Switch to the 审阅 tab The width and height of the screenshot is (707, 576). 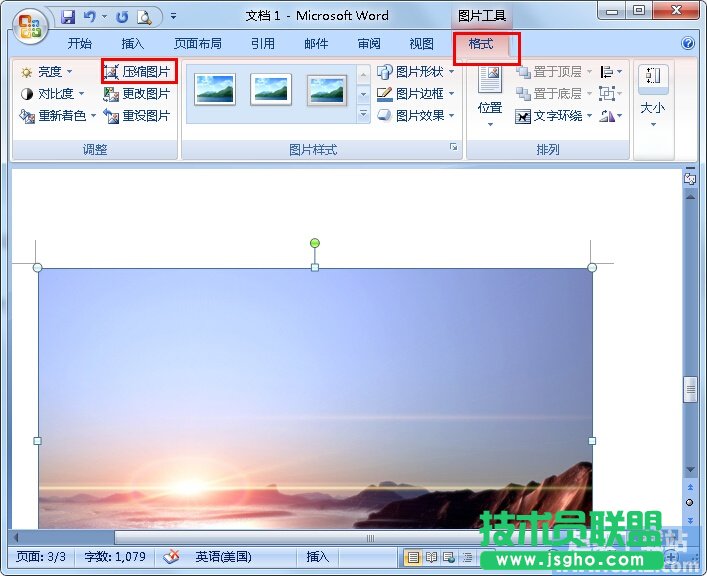369,43
